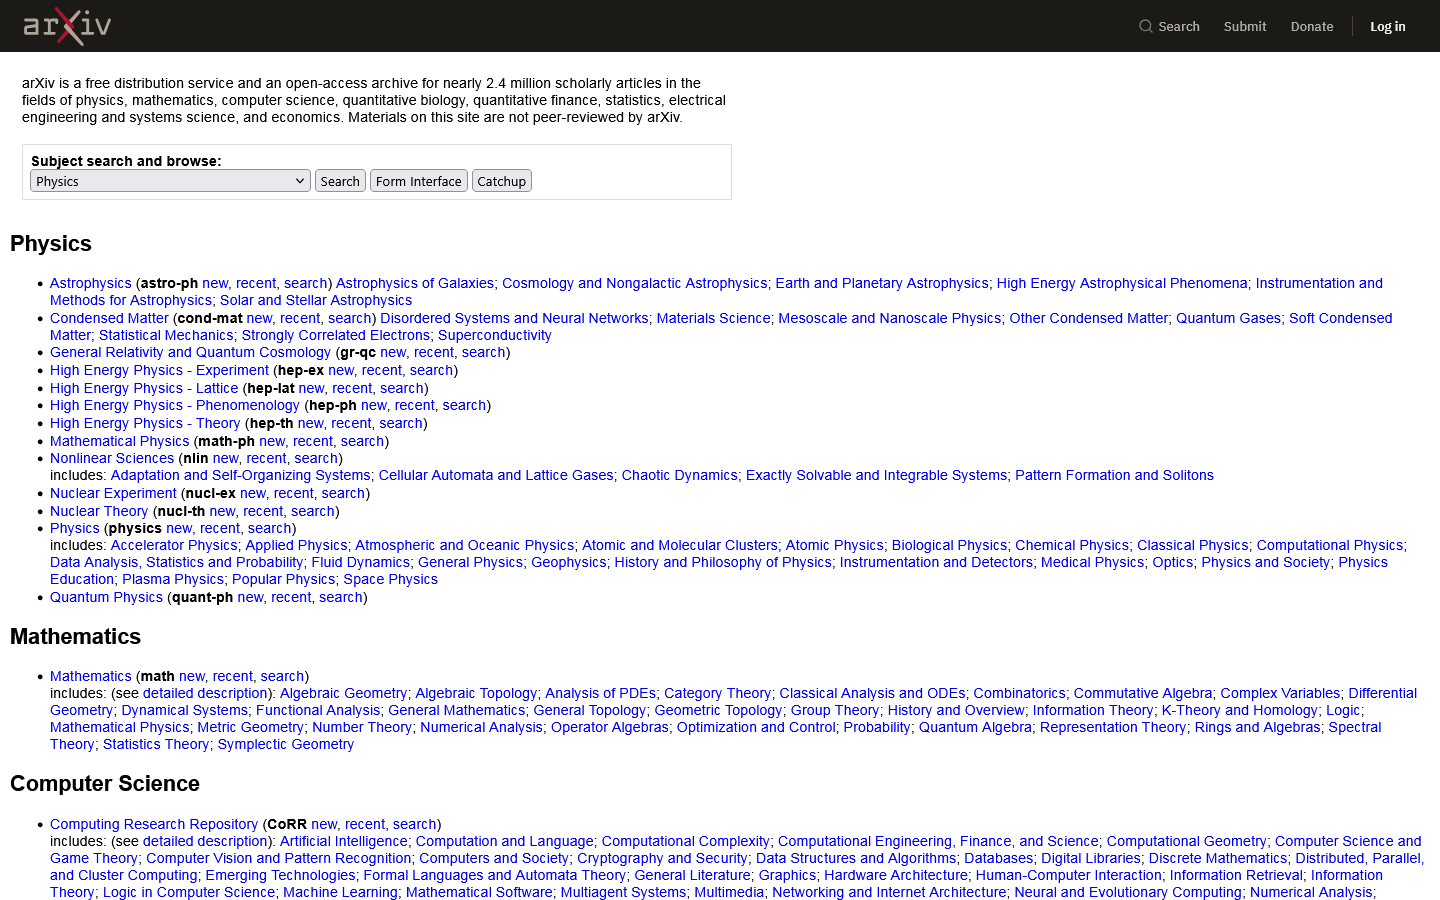Open Quantum Gases category

pos(1228,318)
